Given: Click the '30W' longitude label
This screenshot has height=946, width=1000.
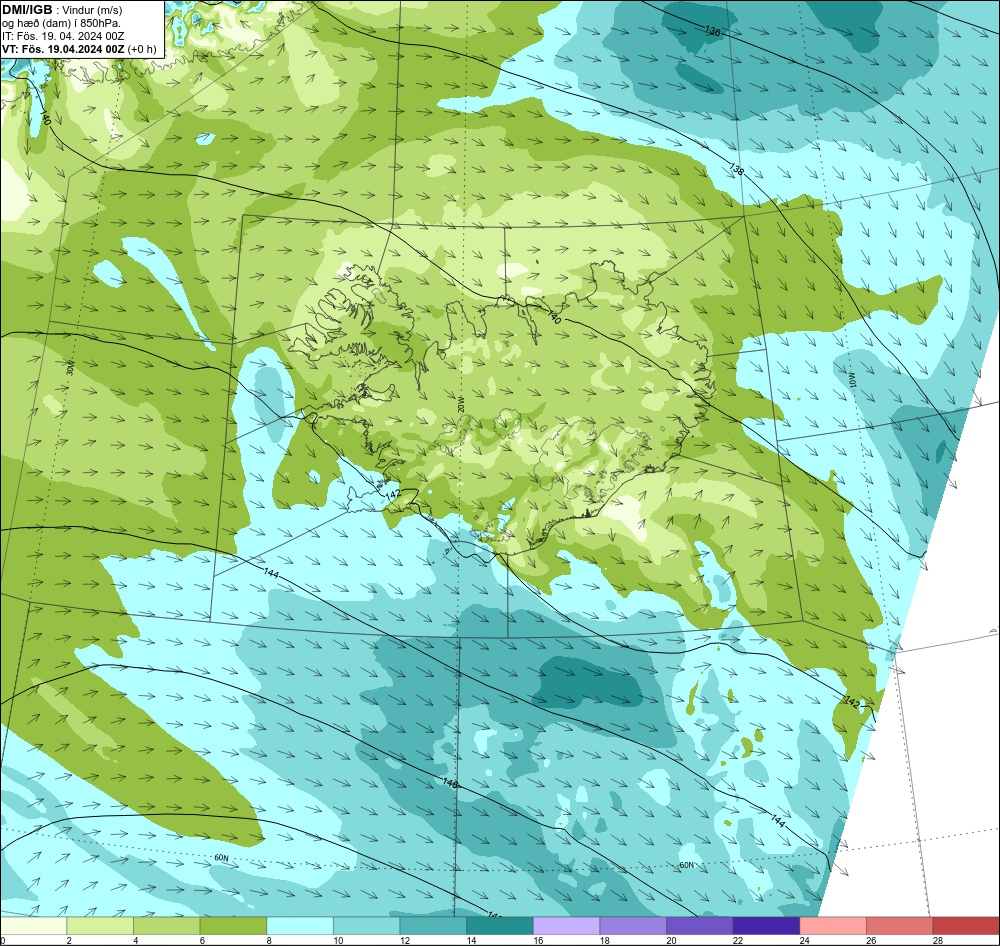Looking at the screenshot, I should [70, 367].
